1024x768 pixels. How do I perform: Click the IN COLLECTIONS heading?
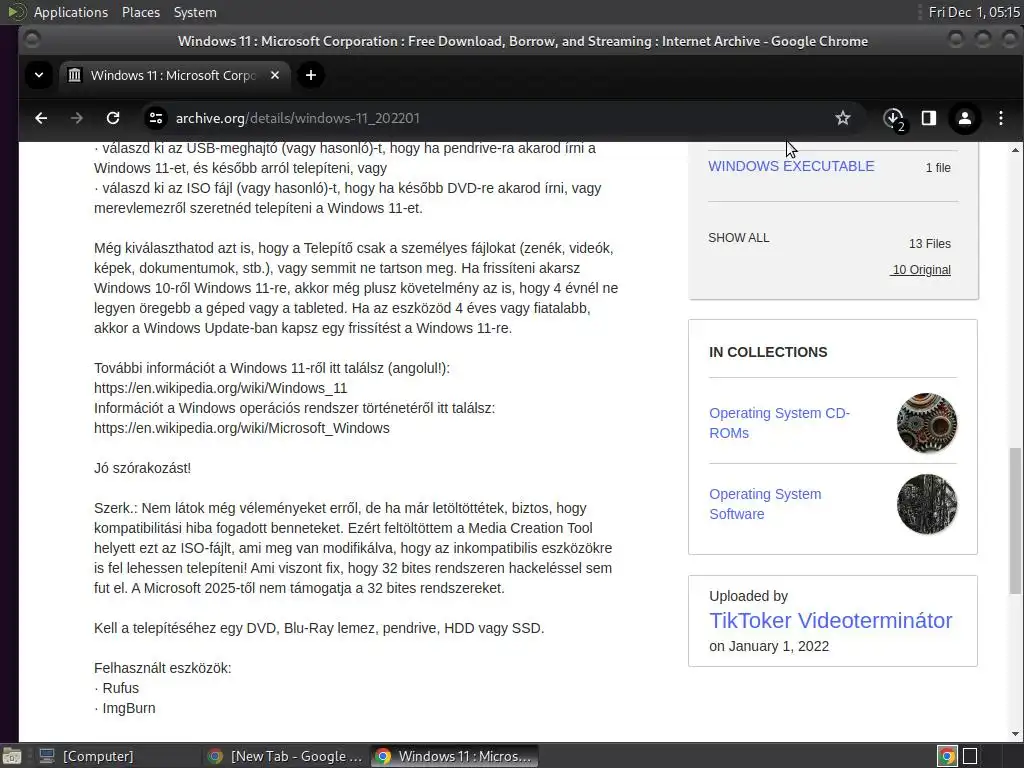pos(768,352)
